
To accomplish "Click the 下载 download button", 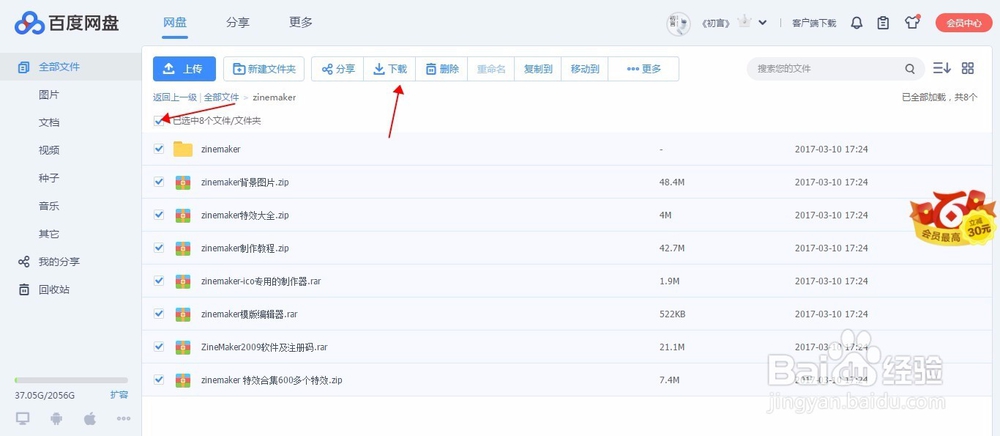I will (x=390, y=69).
